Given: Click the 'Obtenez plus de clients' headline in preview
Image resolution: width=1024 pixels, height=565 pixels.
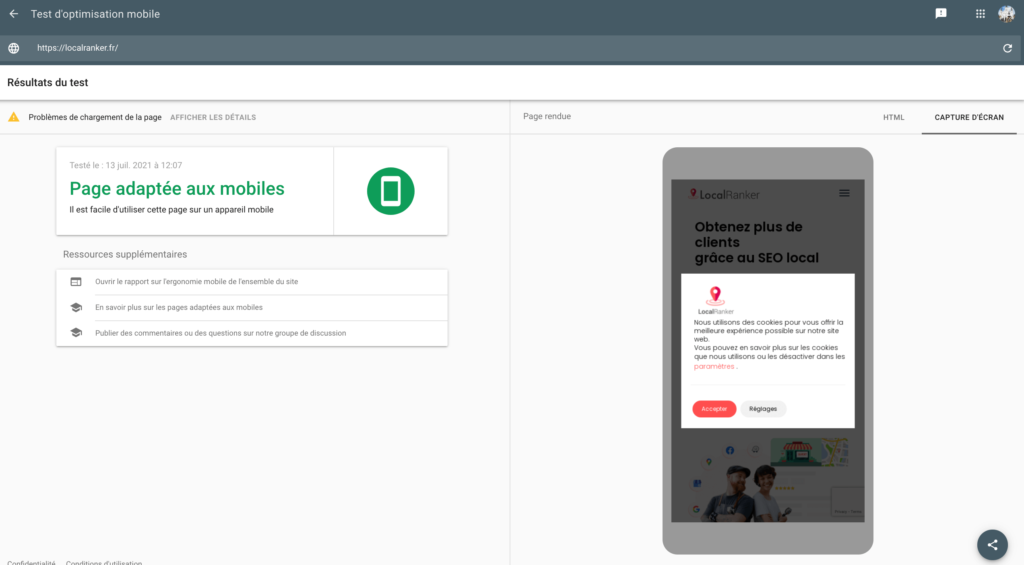Looking at the screenshot, I should pyautogui.click(x=757, y=242).
